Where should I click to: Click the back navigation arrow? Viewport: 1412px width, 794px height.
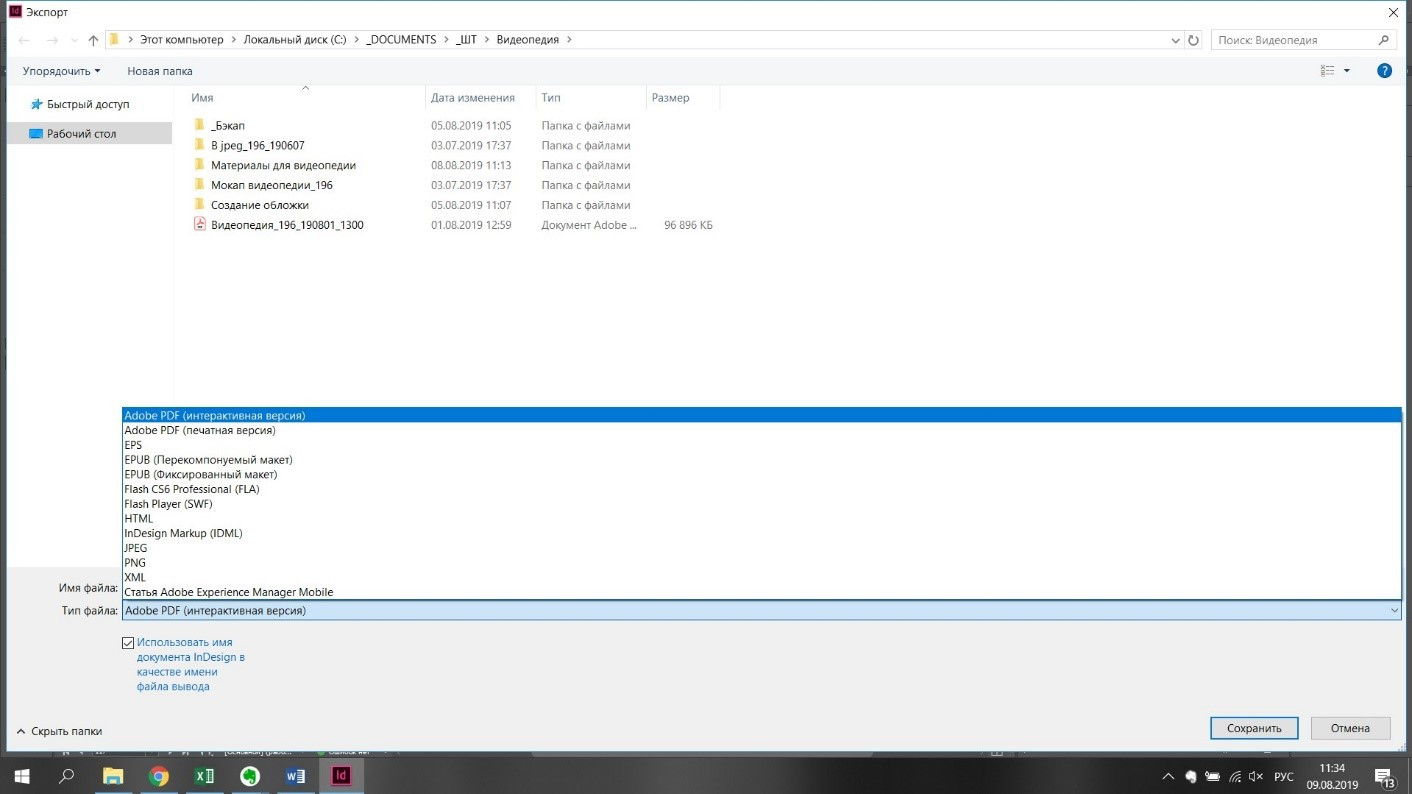[25, 40]
